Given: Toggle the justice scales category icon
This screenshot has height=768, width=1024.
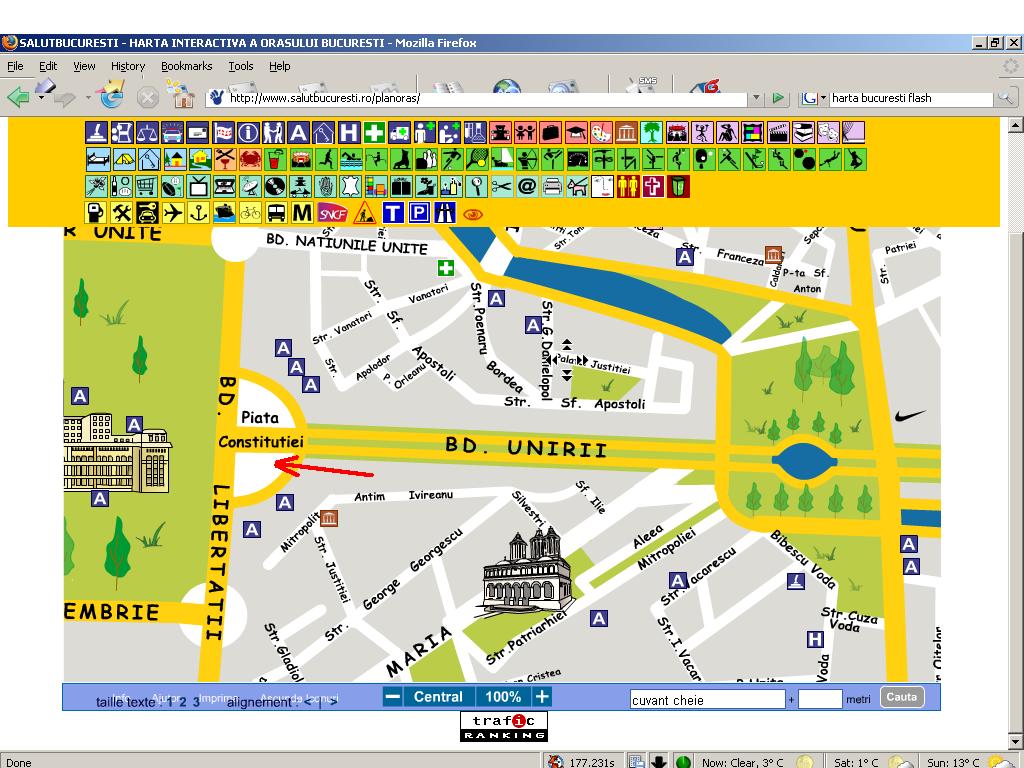Looking at the screenshot, I should point(148,133).
